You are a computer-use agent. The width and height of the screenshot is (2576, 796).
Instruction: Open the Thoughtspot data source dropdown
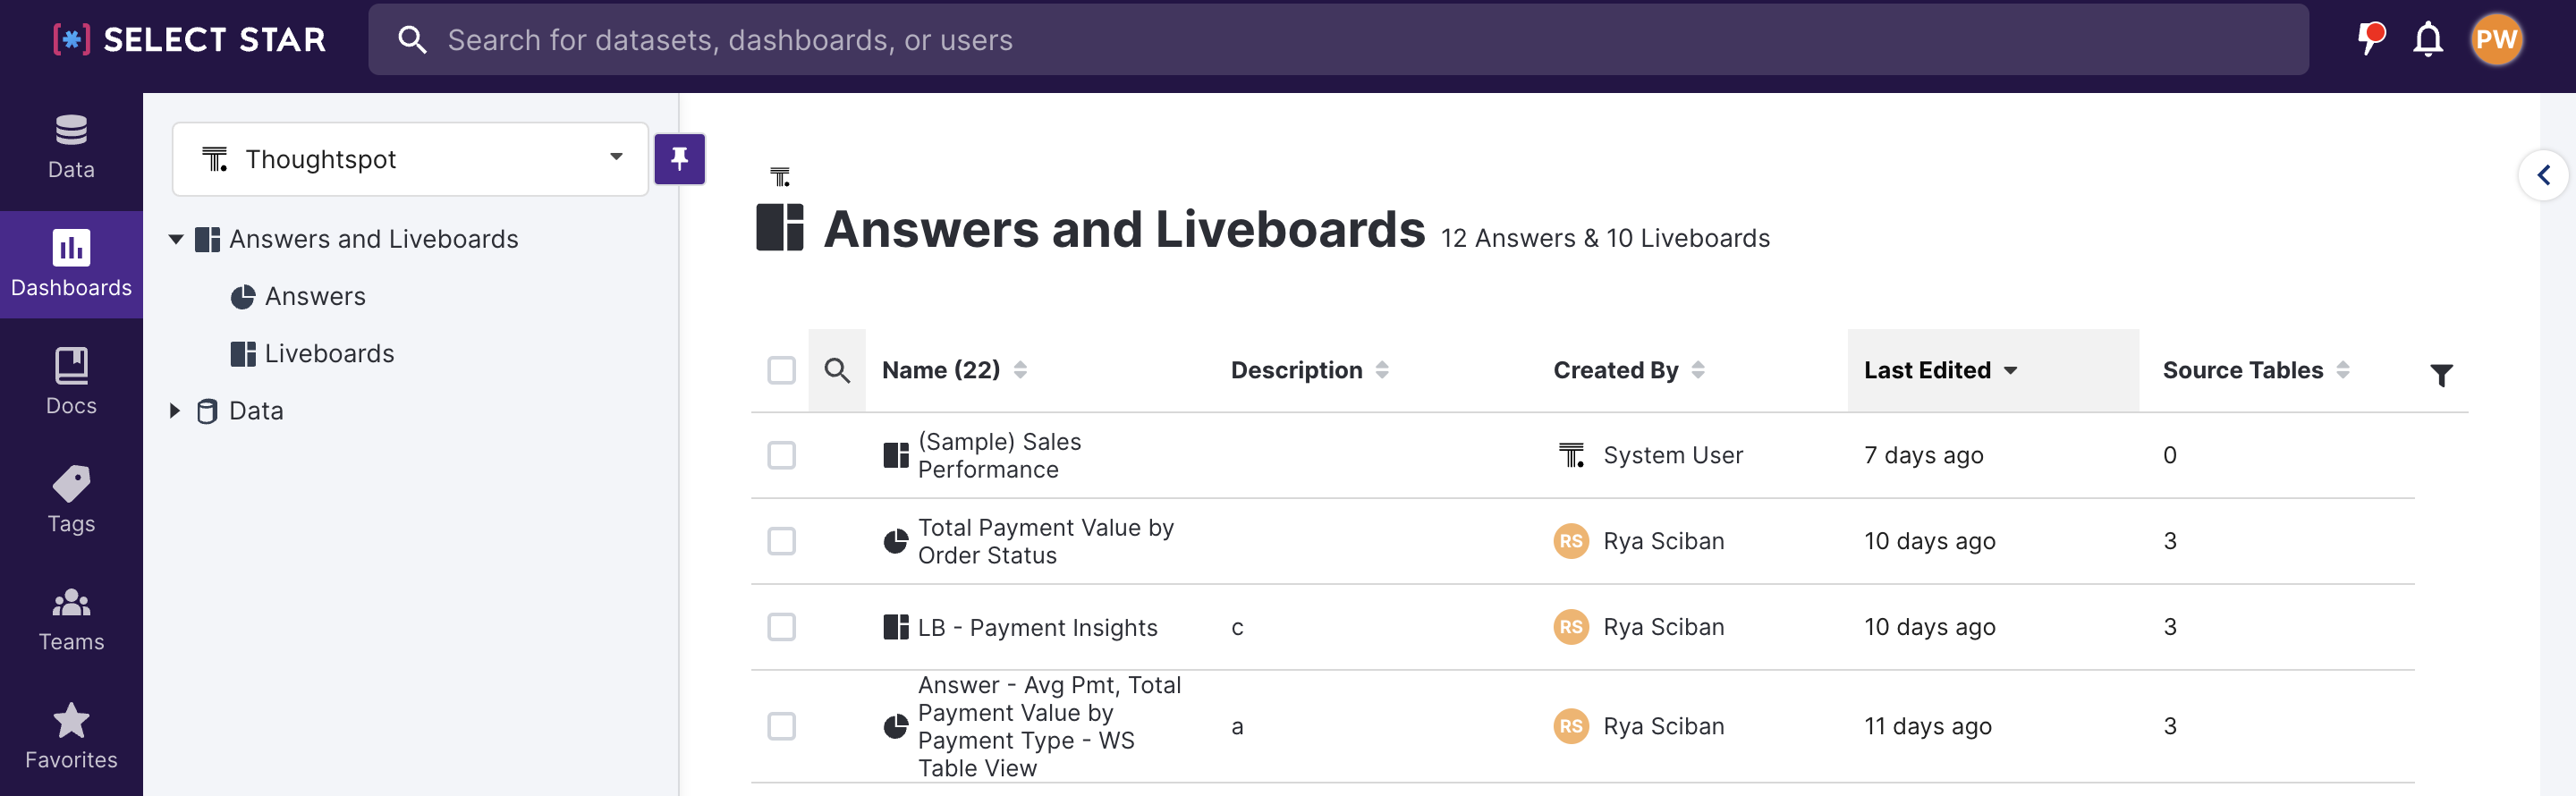tap(410, 159)
